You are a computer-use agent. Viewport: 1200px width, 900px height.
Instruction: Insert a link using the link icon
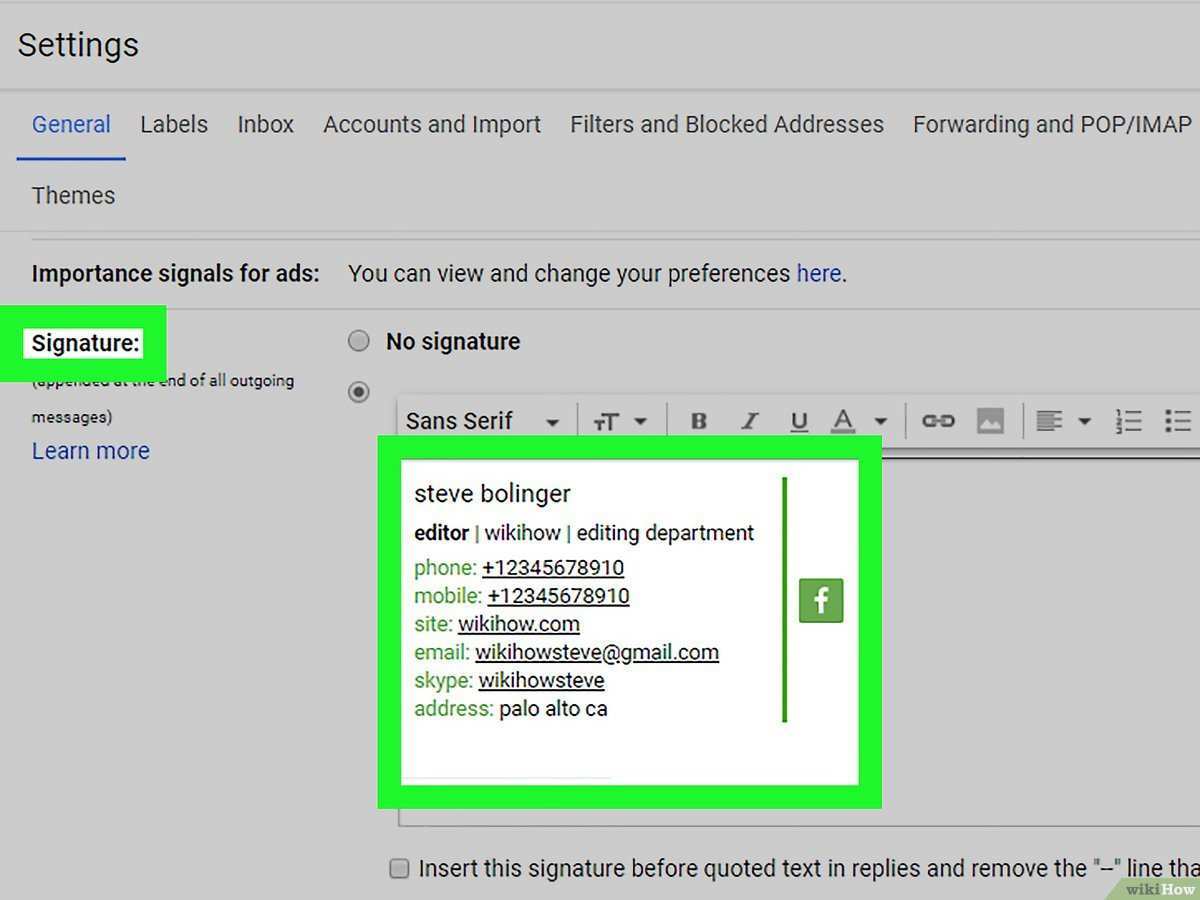pyautogui.click(x=938, y=421)
